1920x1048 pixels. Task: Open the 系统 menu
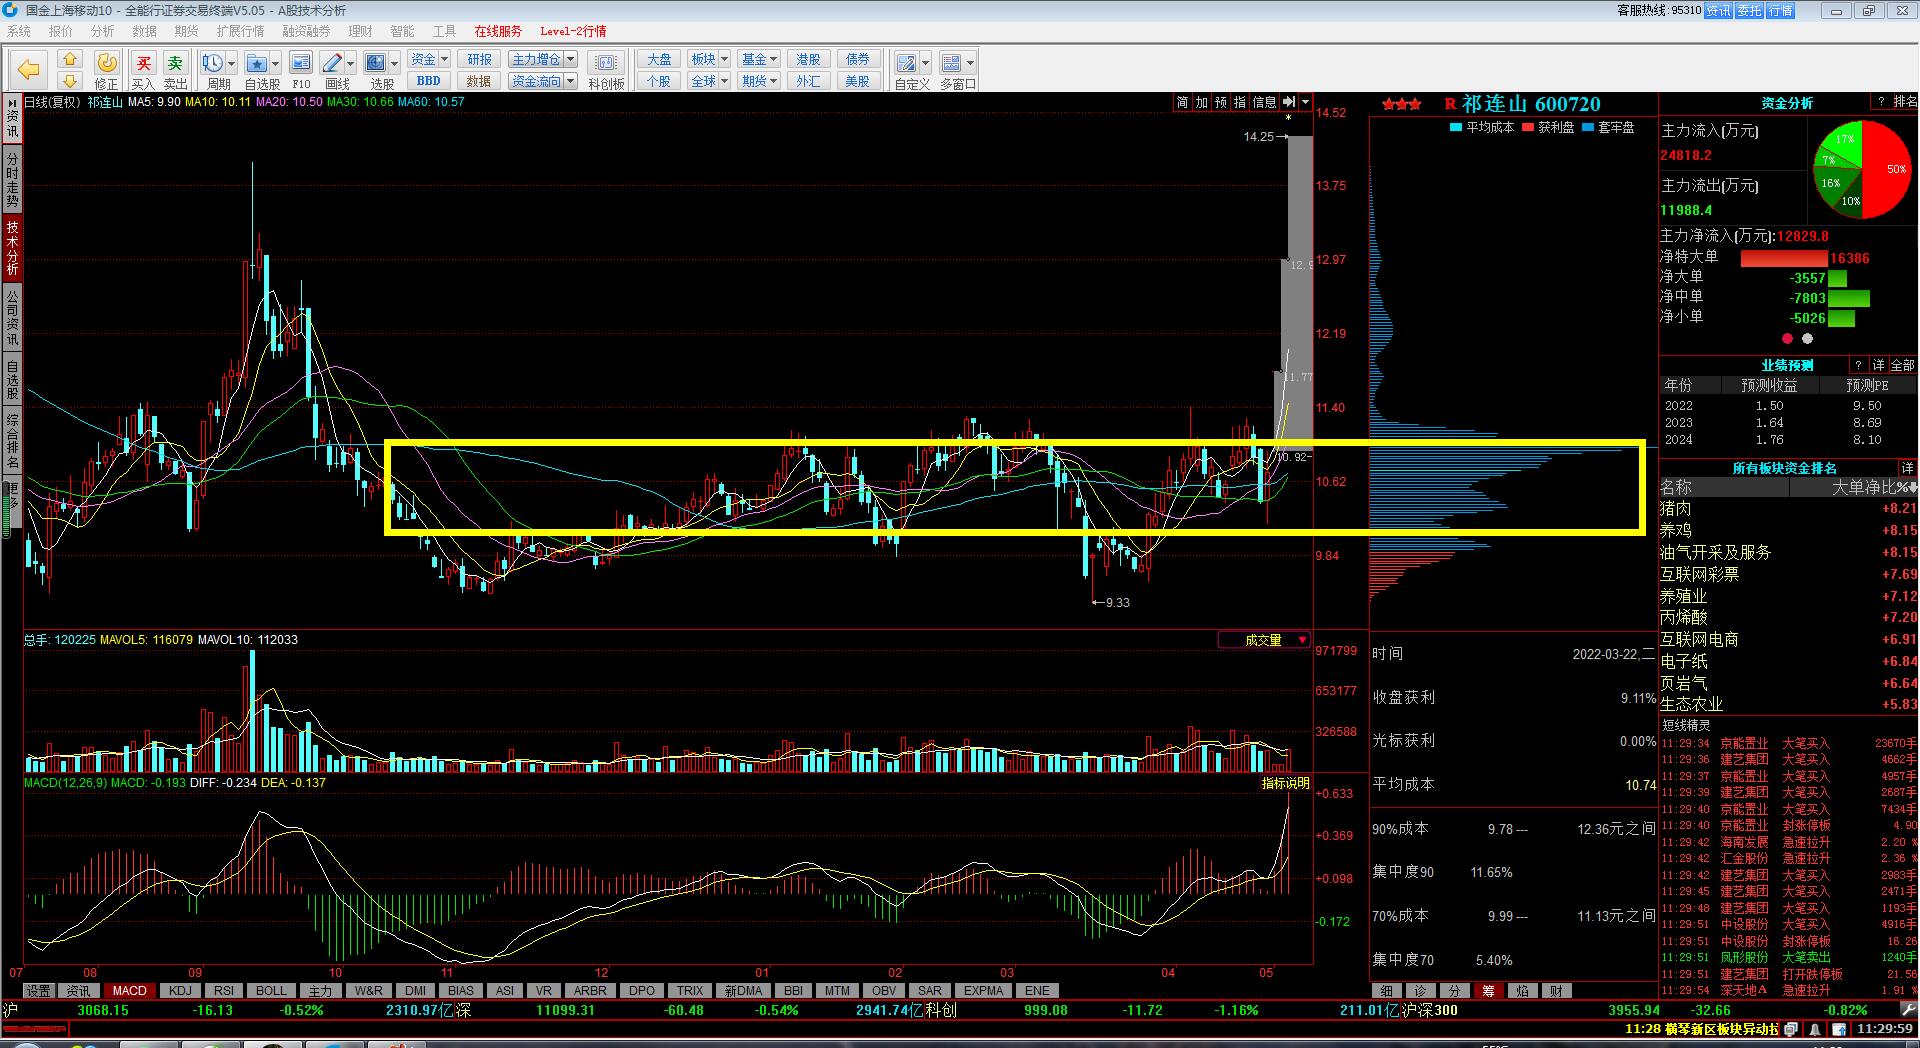click(19, 31)
